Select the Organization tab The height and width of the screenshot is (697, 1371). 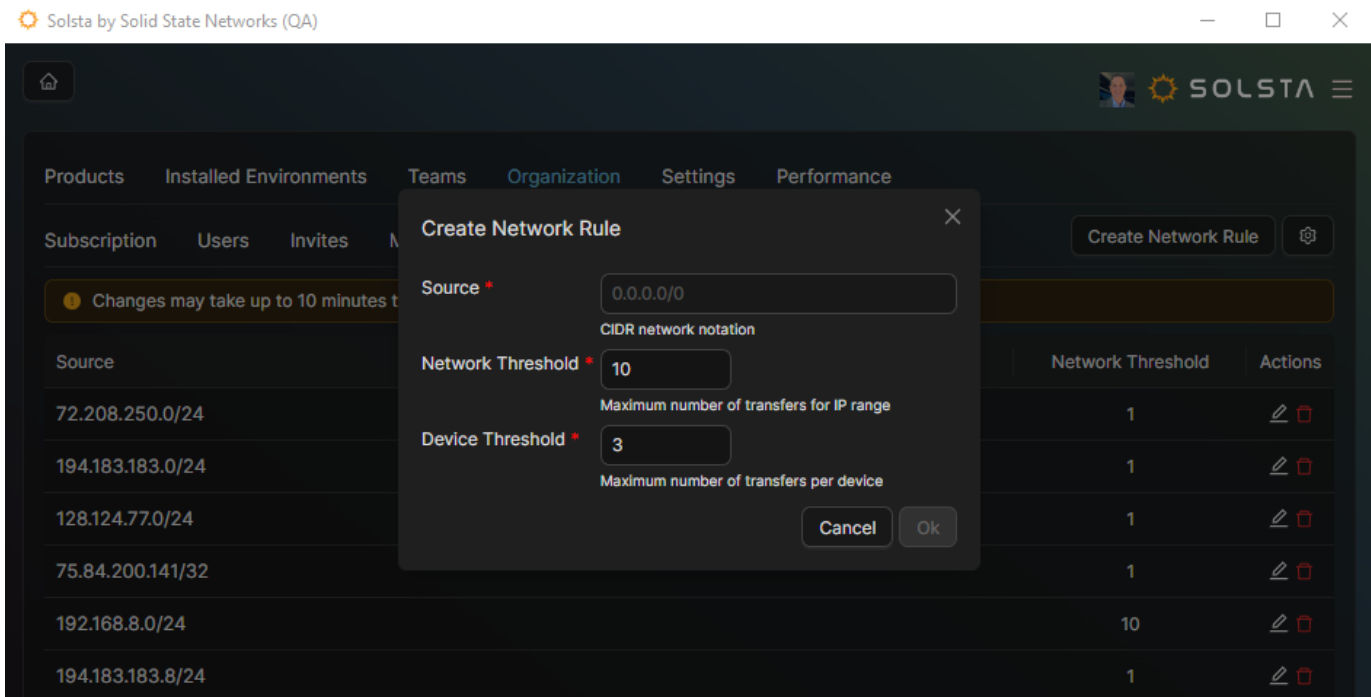click(x=564, y=177)
